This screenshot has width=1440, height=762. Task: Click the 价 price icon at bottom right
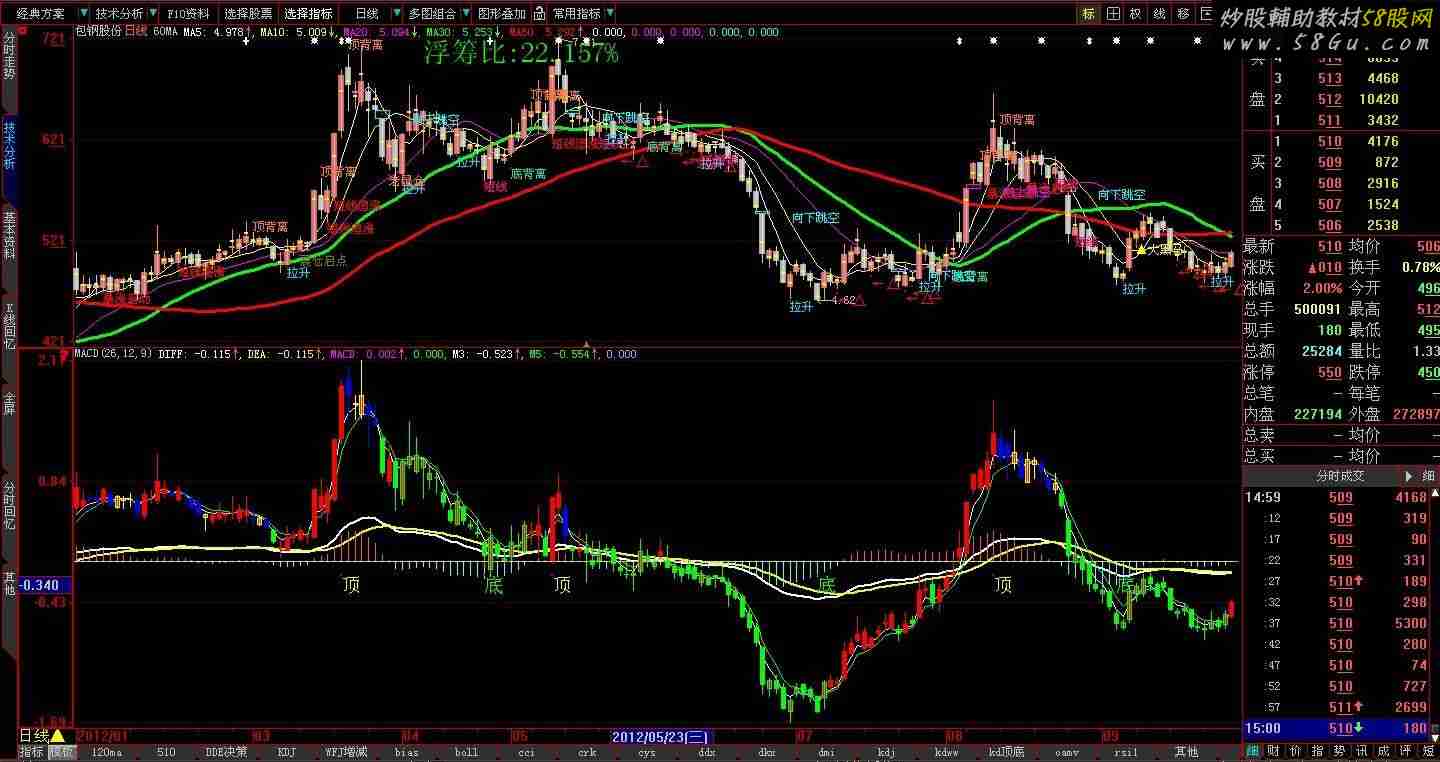pos(1296,751)
